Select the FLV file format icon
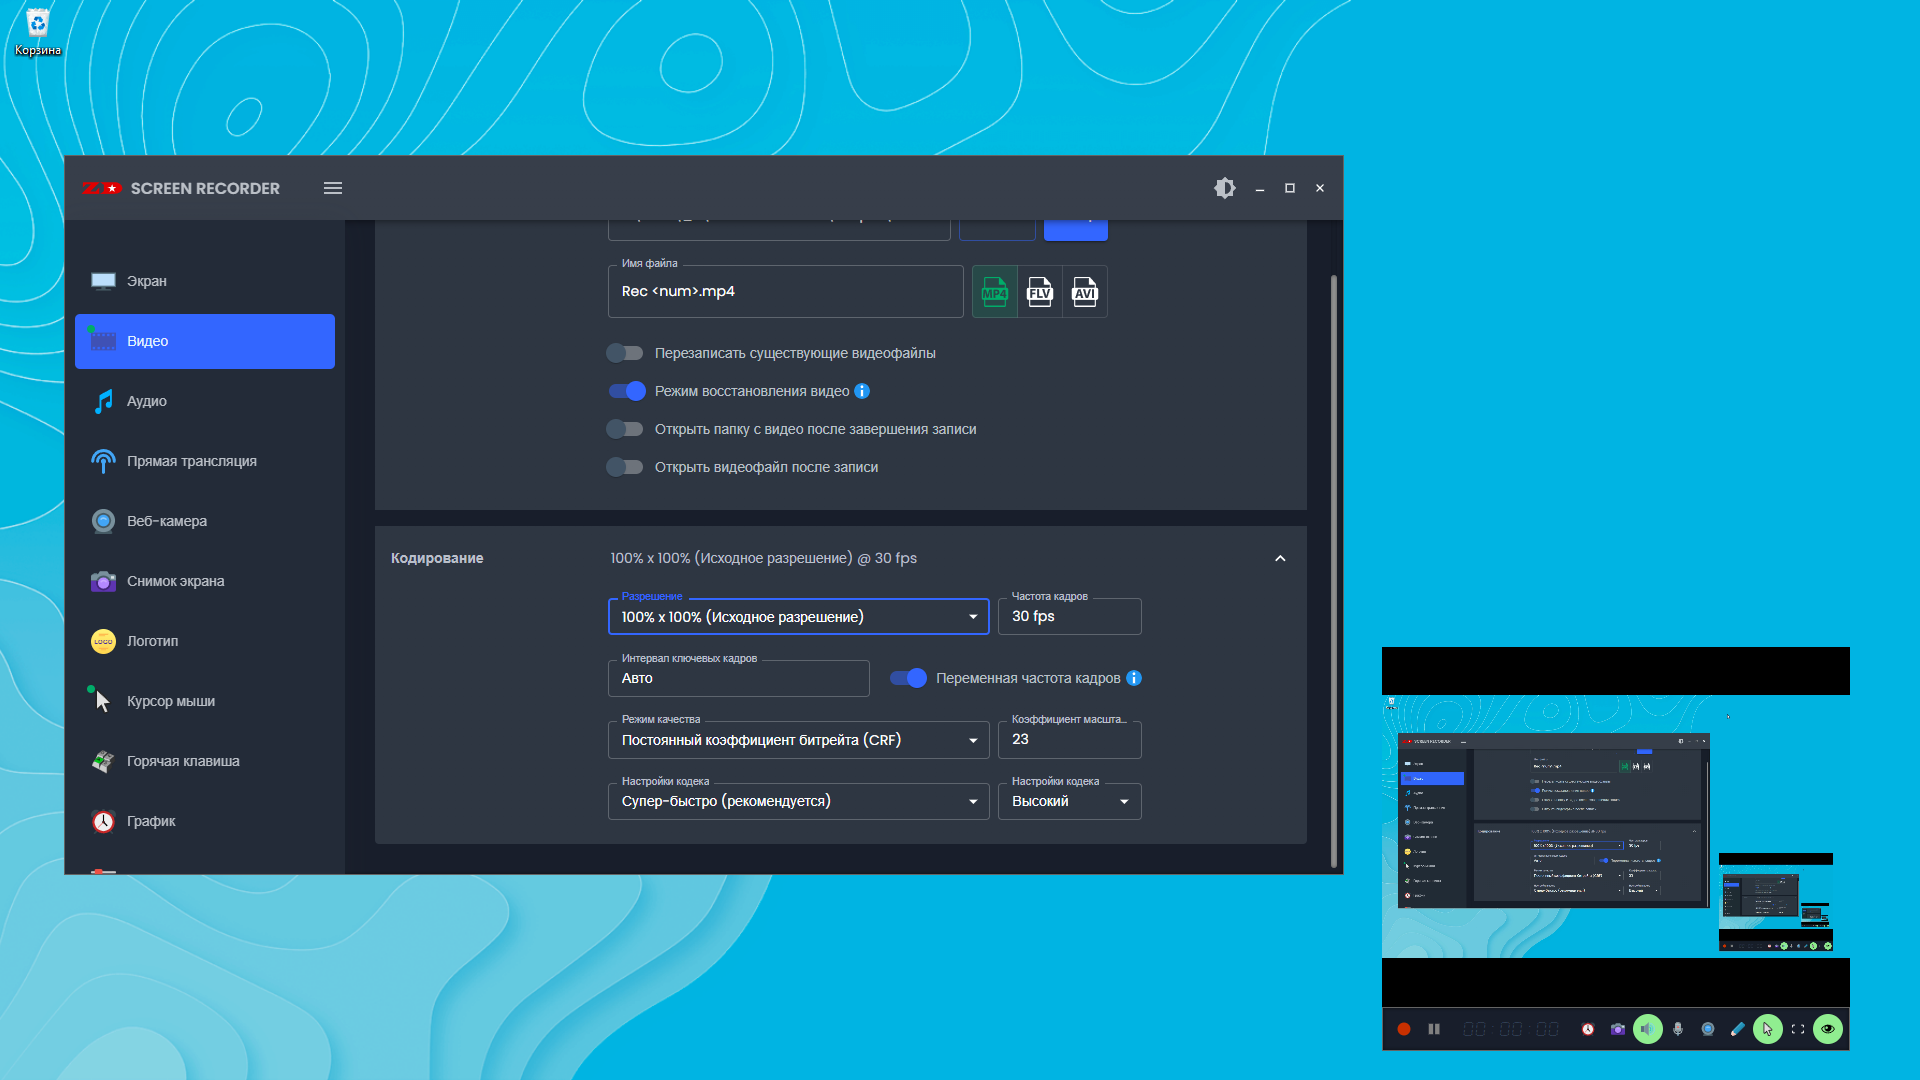This screenshot has width=1920, height=1080. point(1040,292)
